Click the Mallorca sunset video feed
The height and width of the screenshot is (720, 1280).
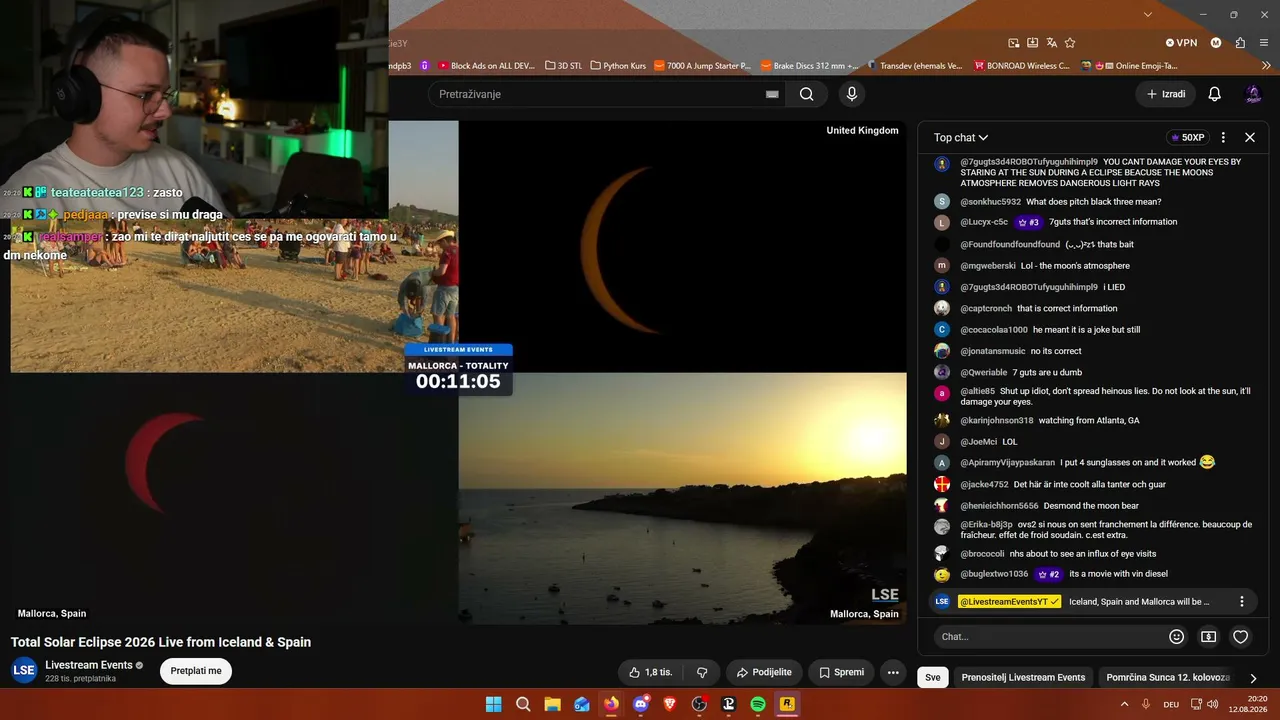pyautogui.click(x=683, y=498)
